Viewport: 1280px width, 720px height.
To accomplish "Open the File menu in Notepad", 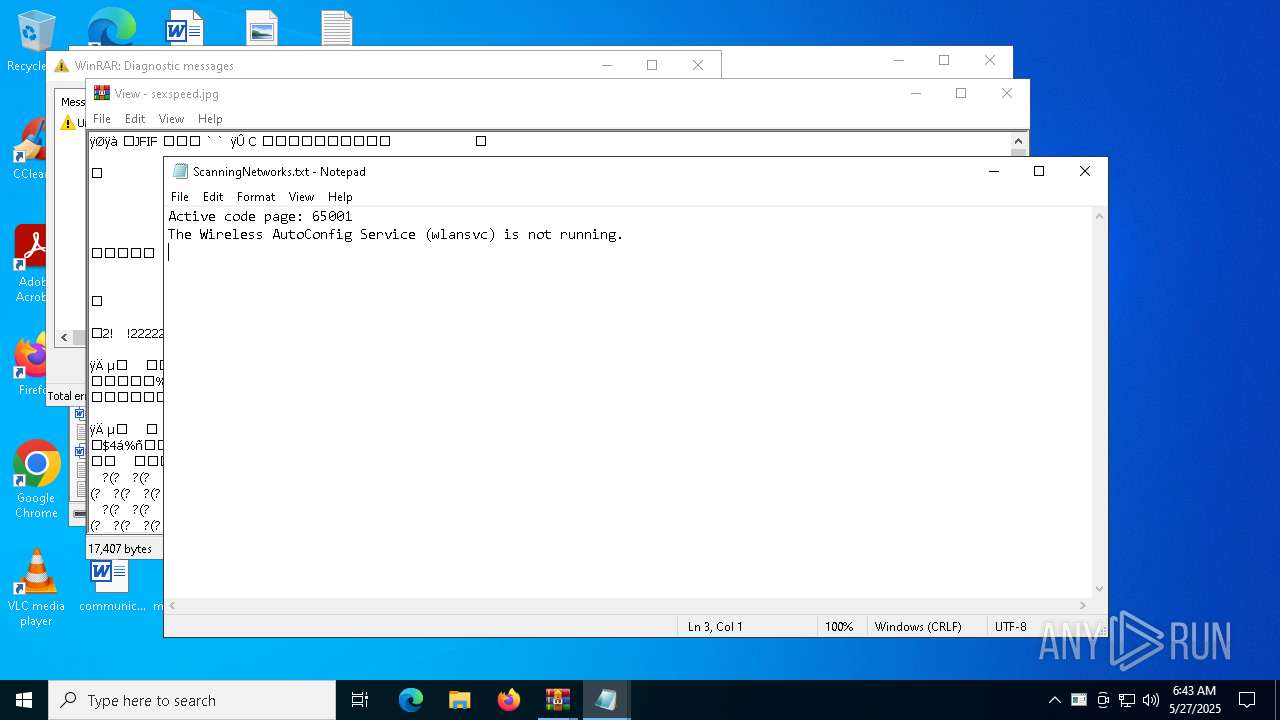I will click(x=180, y=197).
